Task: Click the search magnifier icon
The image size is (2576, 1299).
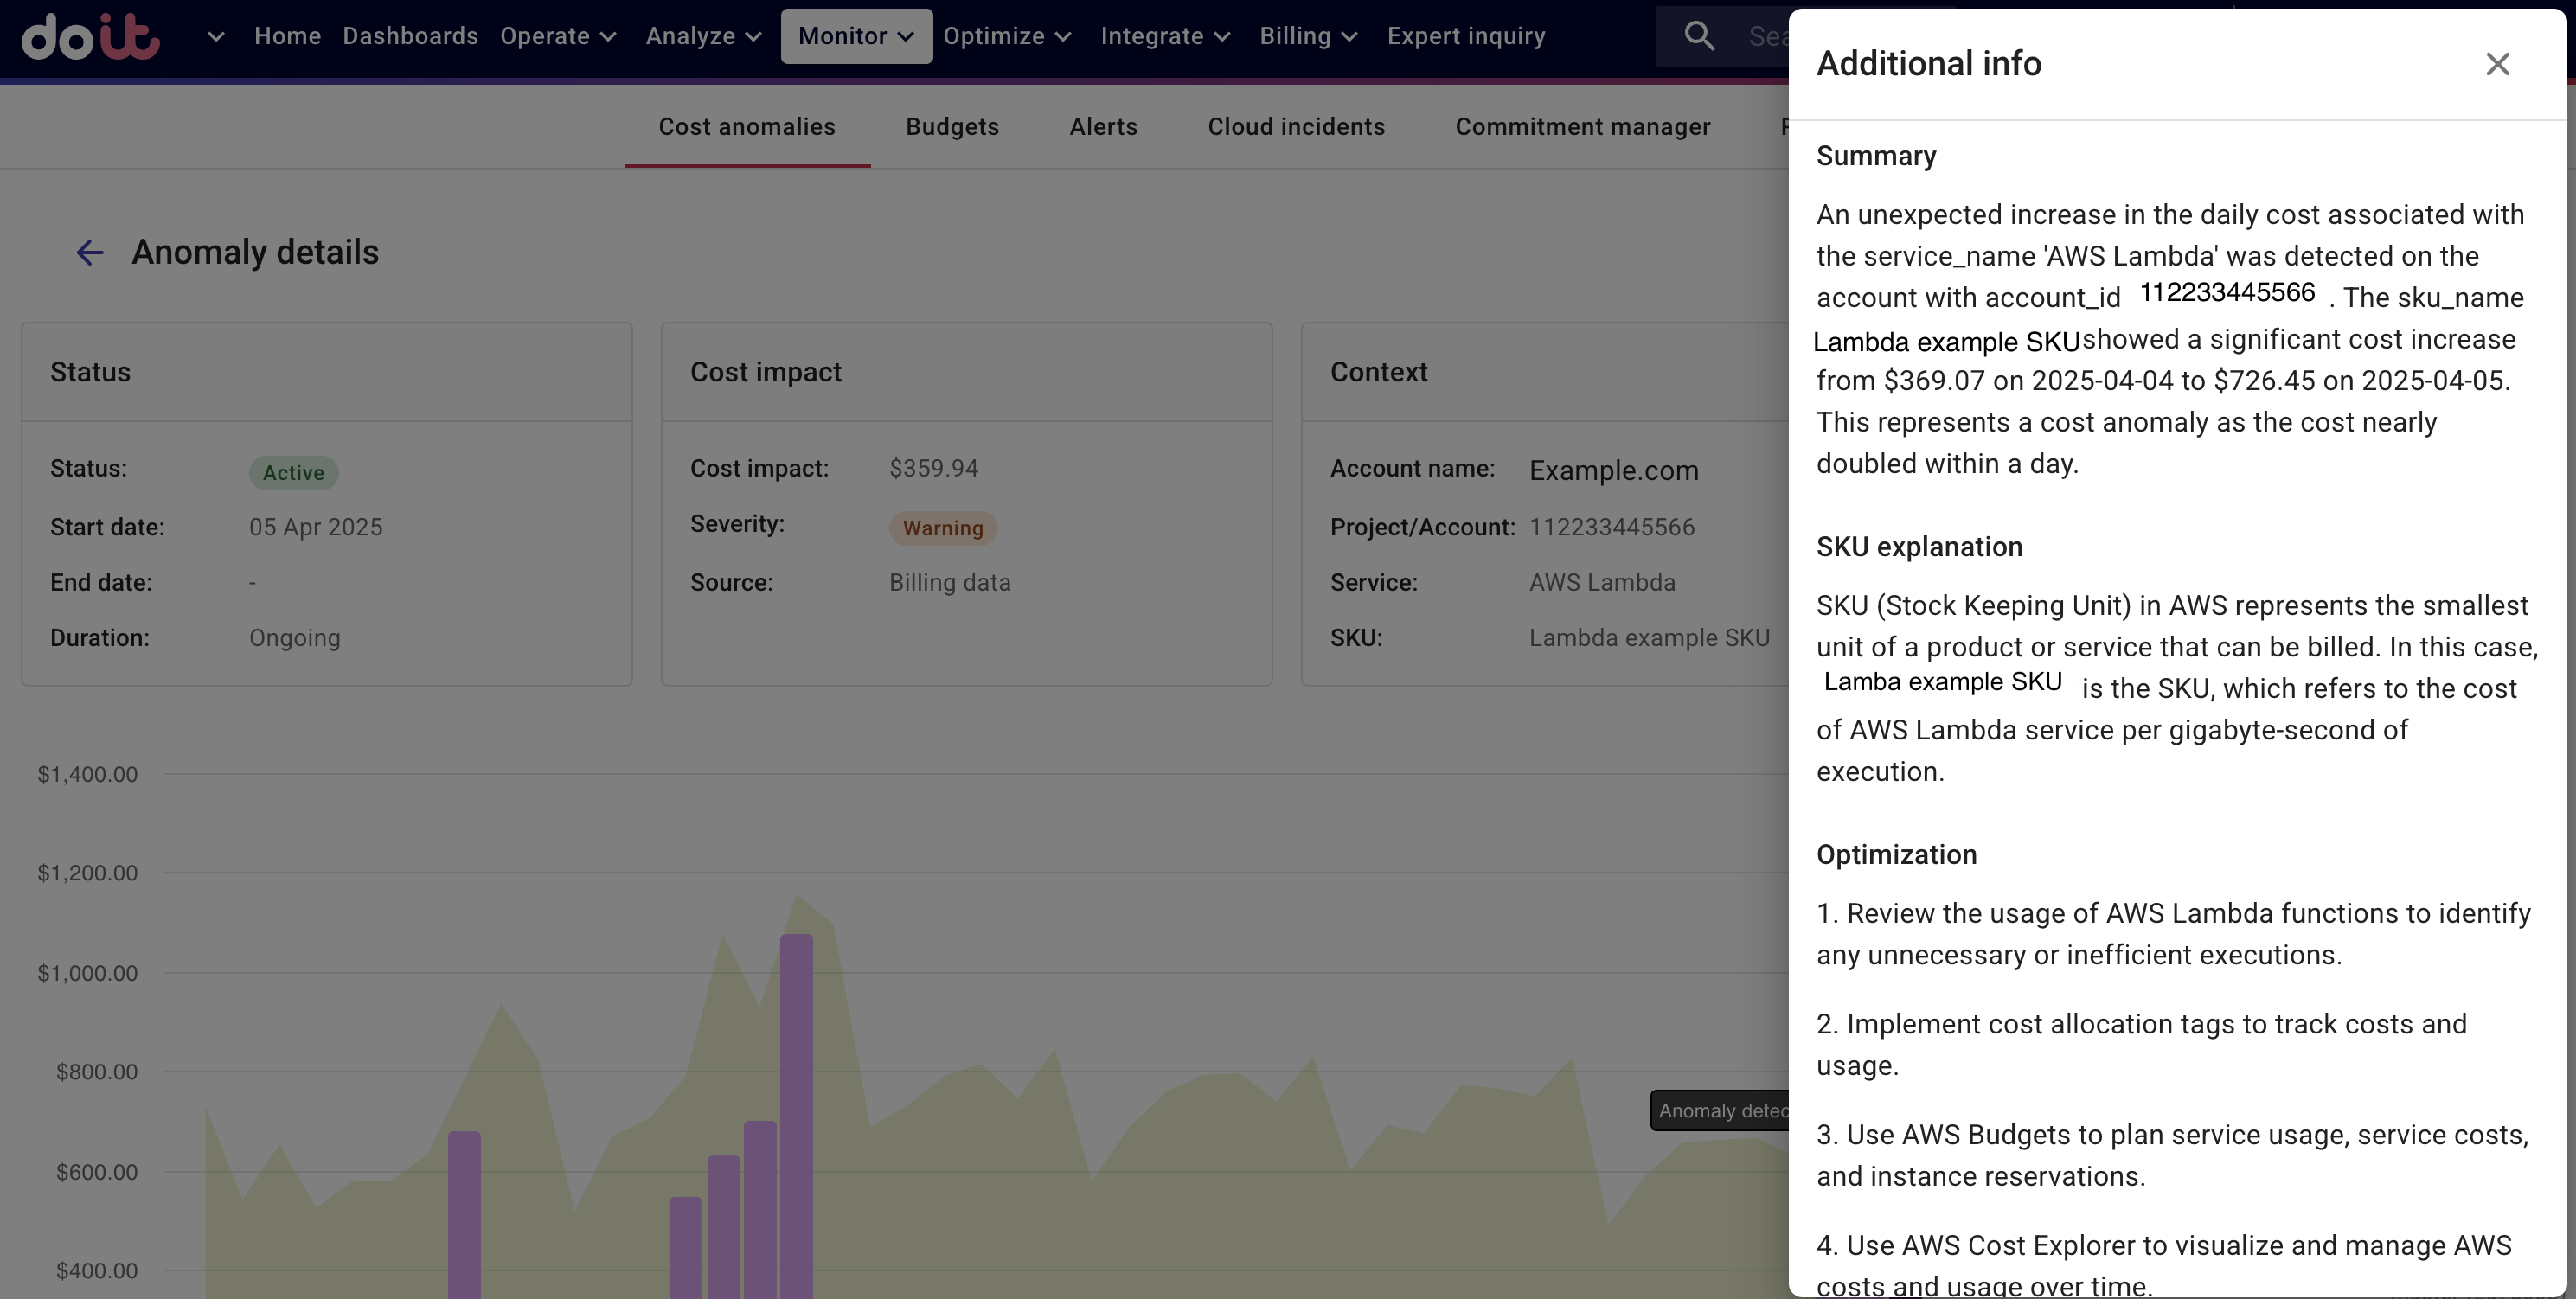Action: (1699, 36)
